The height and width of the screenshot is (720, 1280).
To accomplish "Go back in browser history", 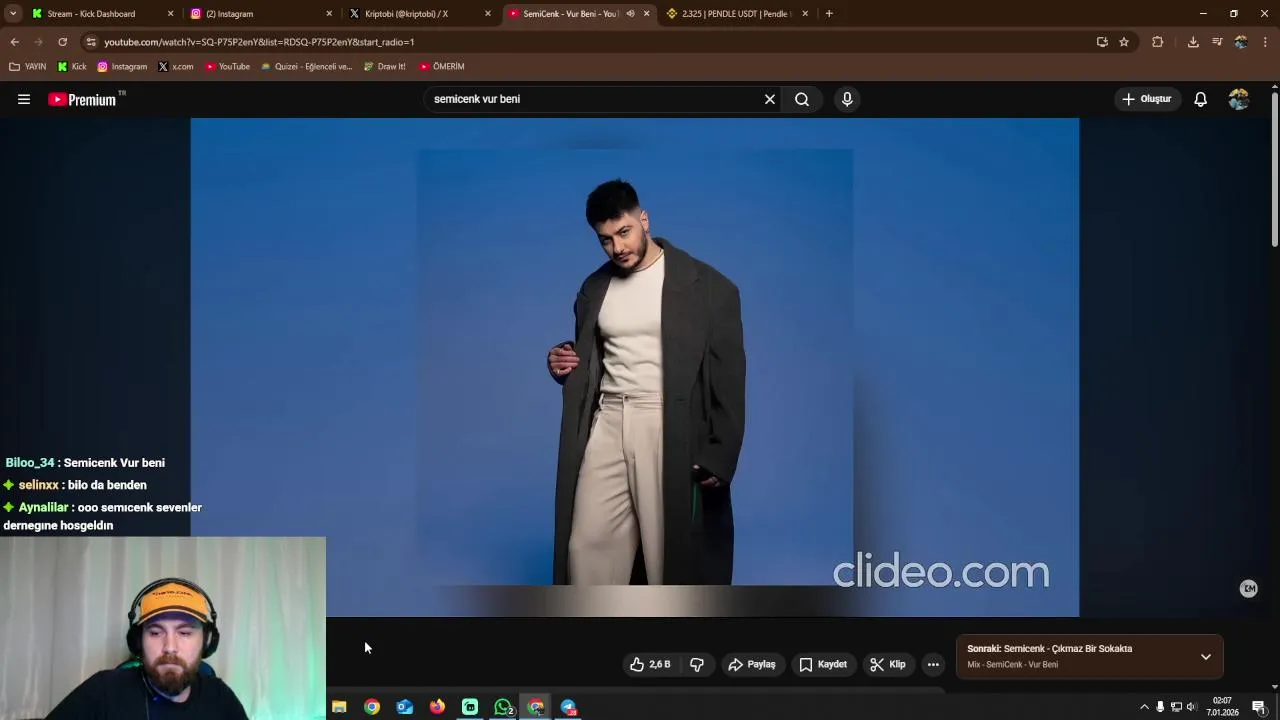I will (x=15, y=42).
